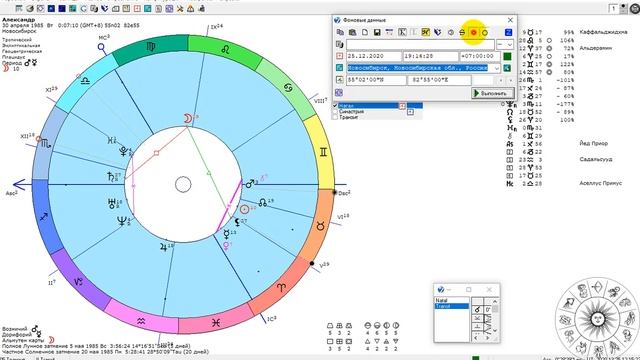Click the blank new page icon in dialog

tap(365, 32)
